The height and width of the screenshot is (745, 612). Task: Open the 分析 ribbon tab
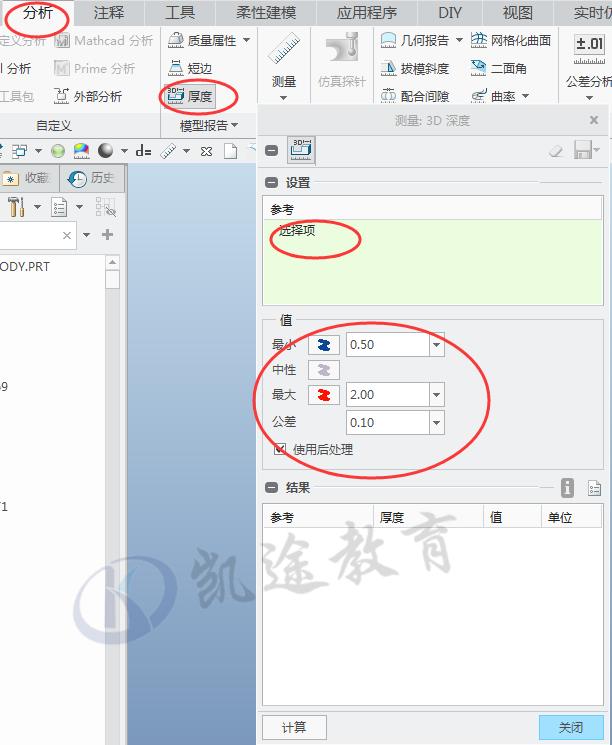point(38,13)
